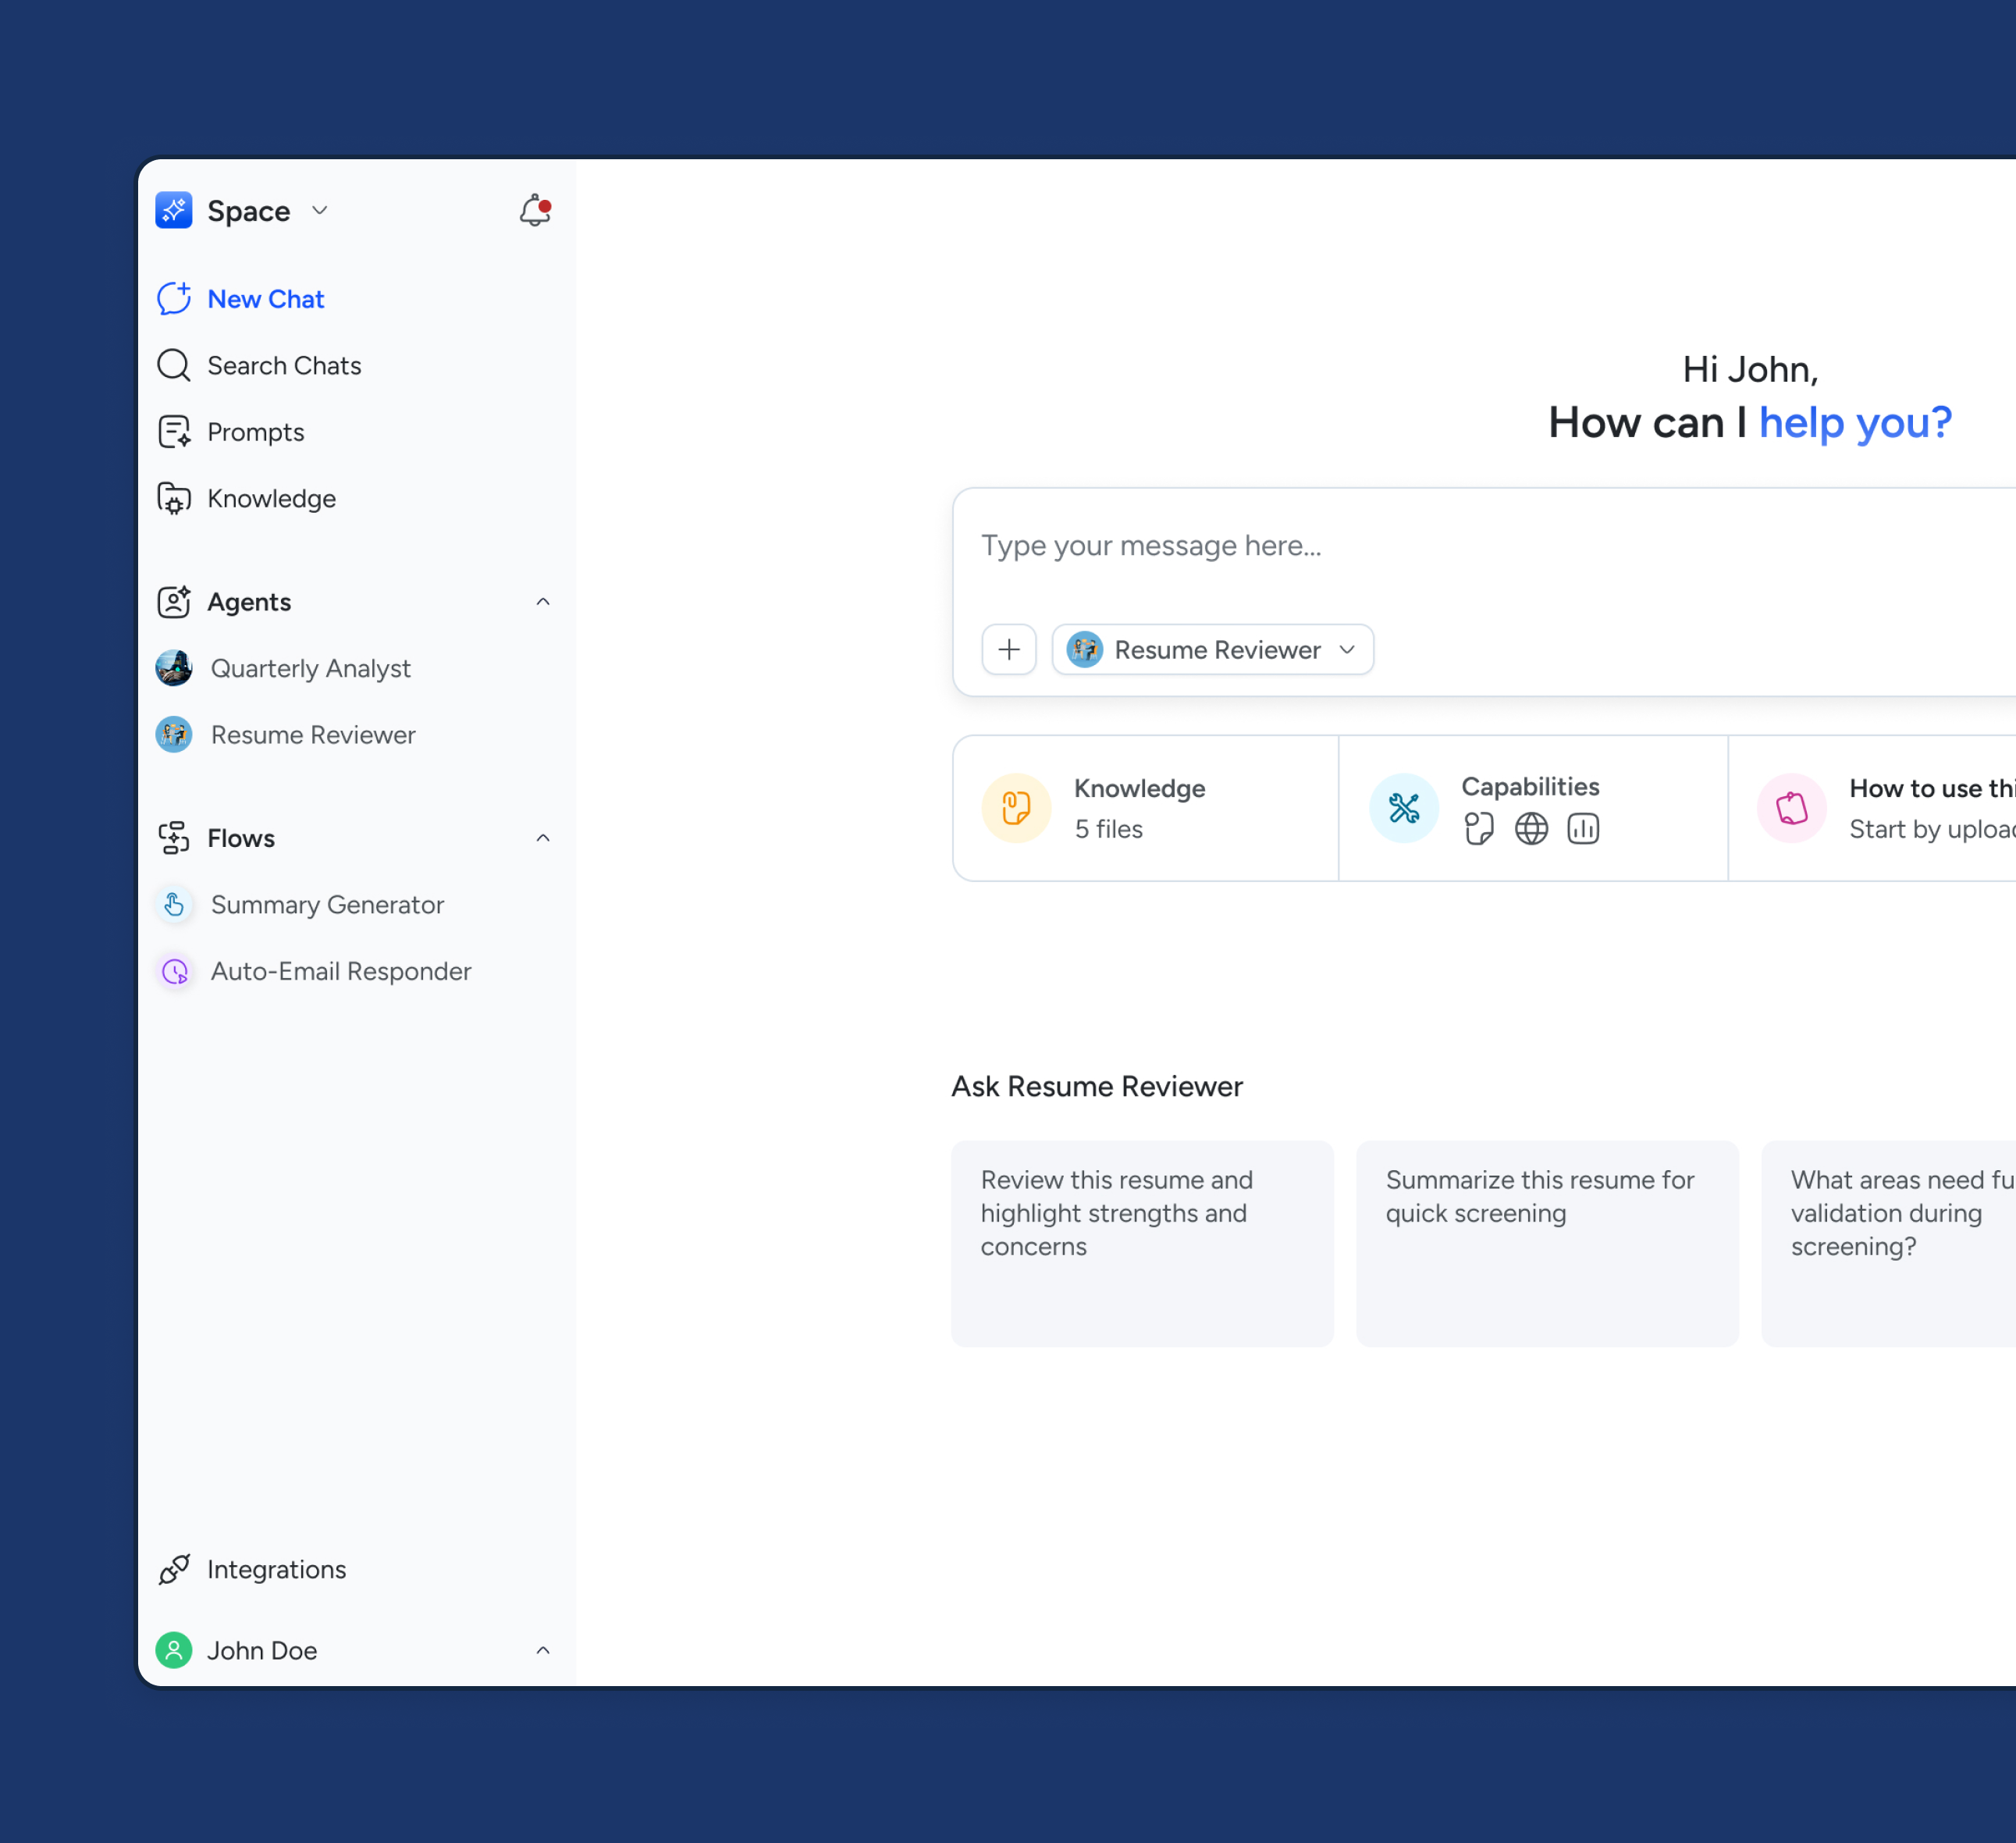Click the Agents section label

[x=249, y=602]
